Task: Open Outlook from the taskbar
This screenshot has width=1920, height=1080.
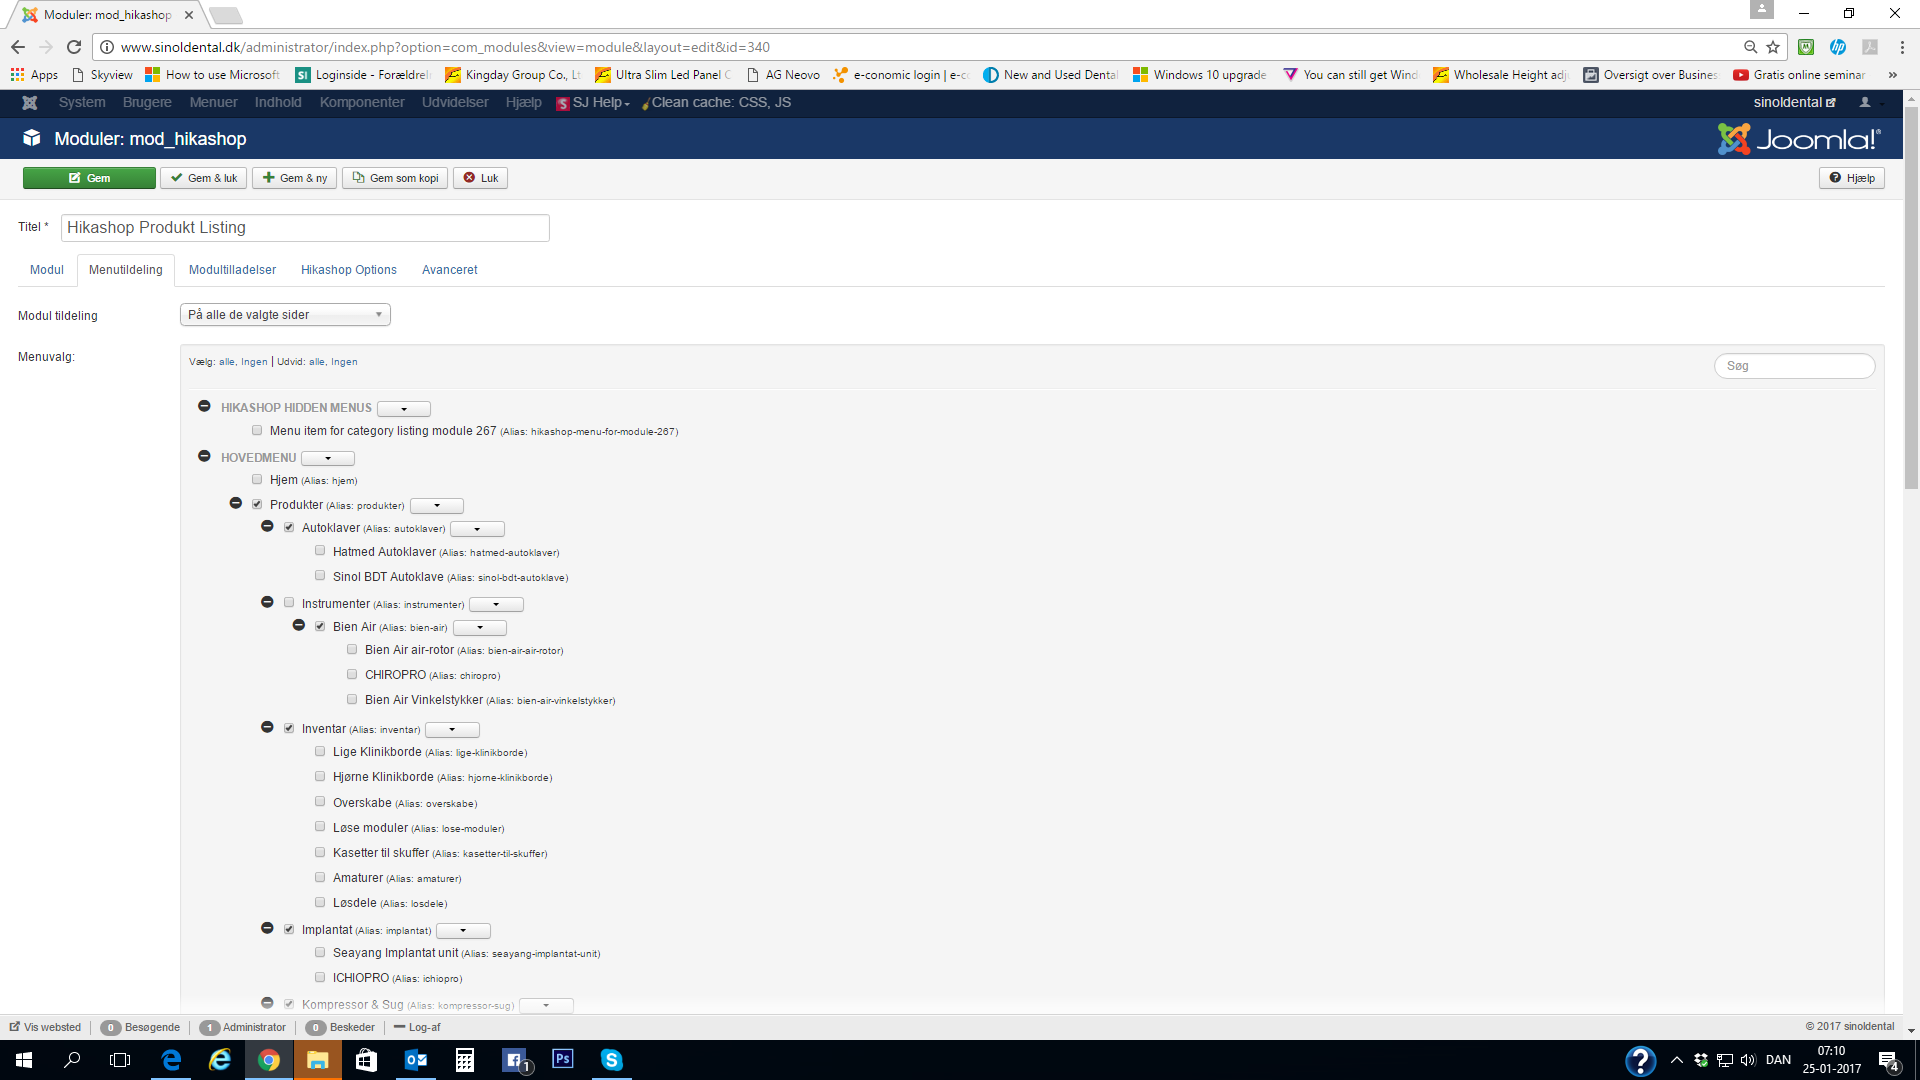Action: click(416, 1059)
